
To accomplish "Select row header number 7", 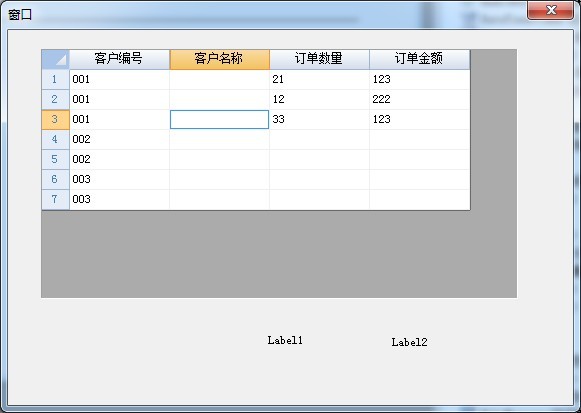I will tap(56, 199).
